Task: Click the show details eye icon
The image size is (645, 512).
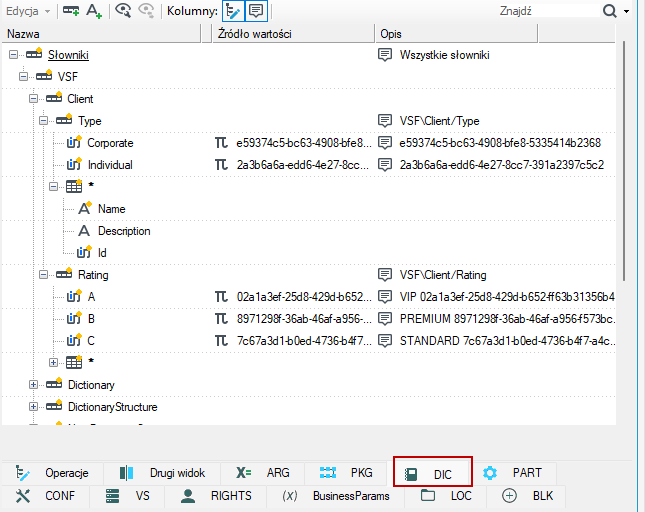Action: (123, 11)
